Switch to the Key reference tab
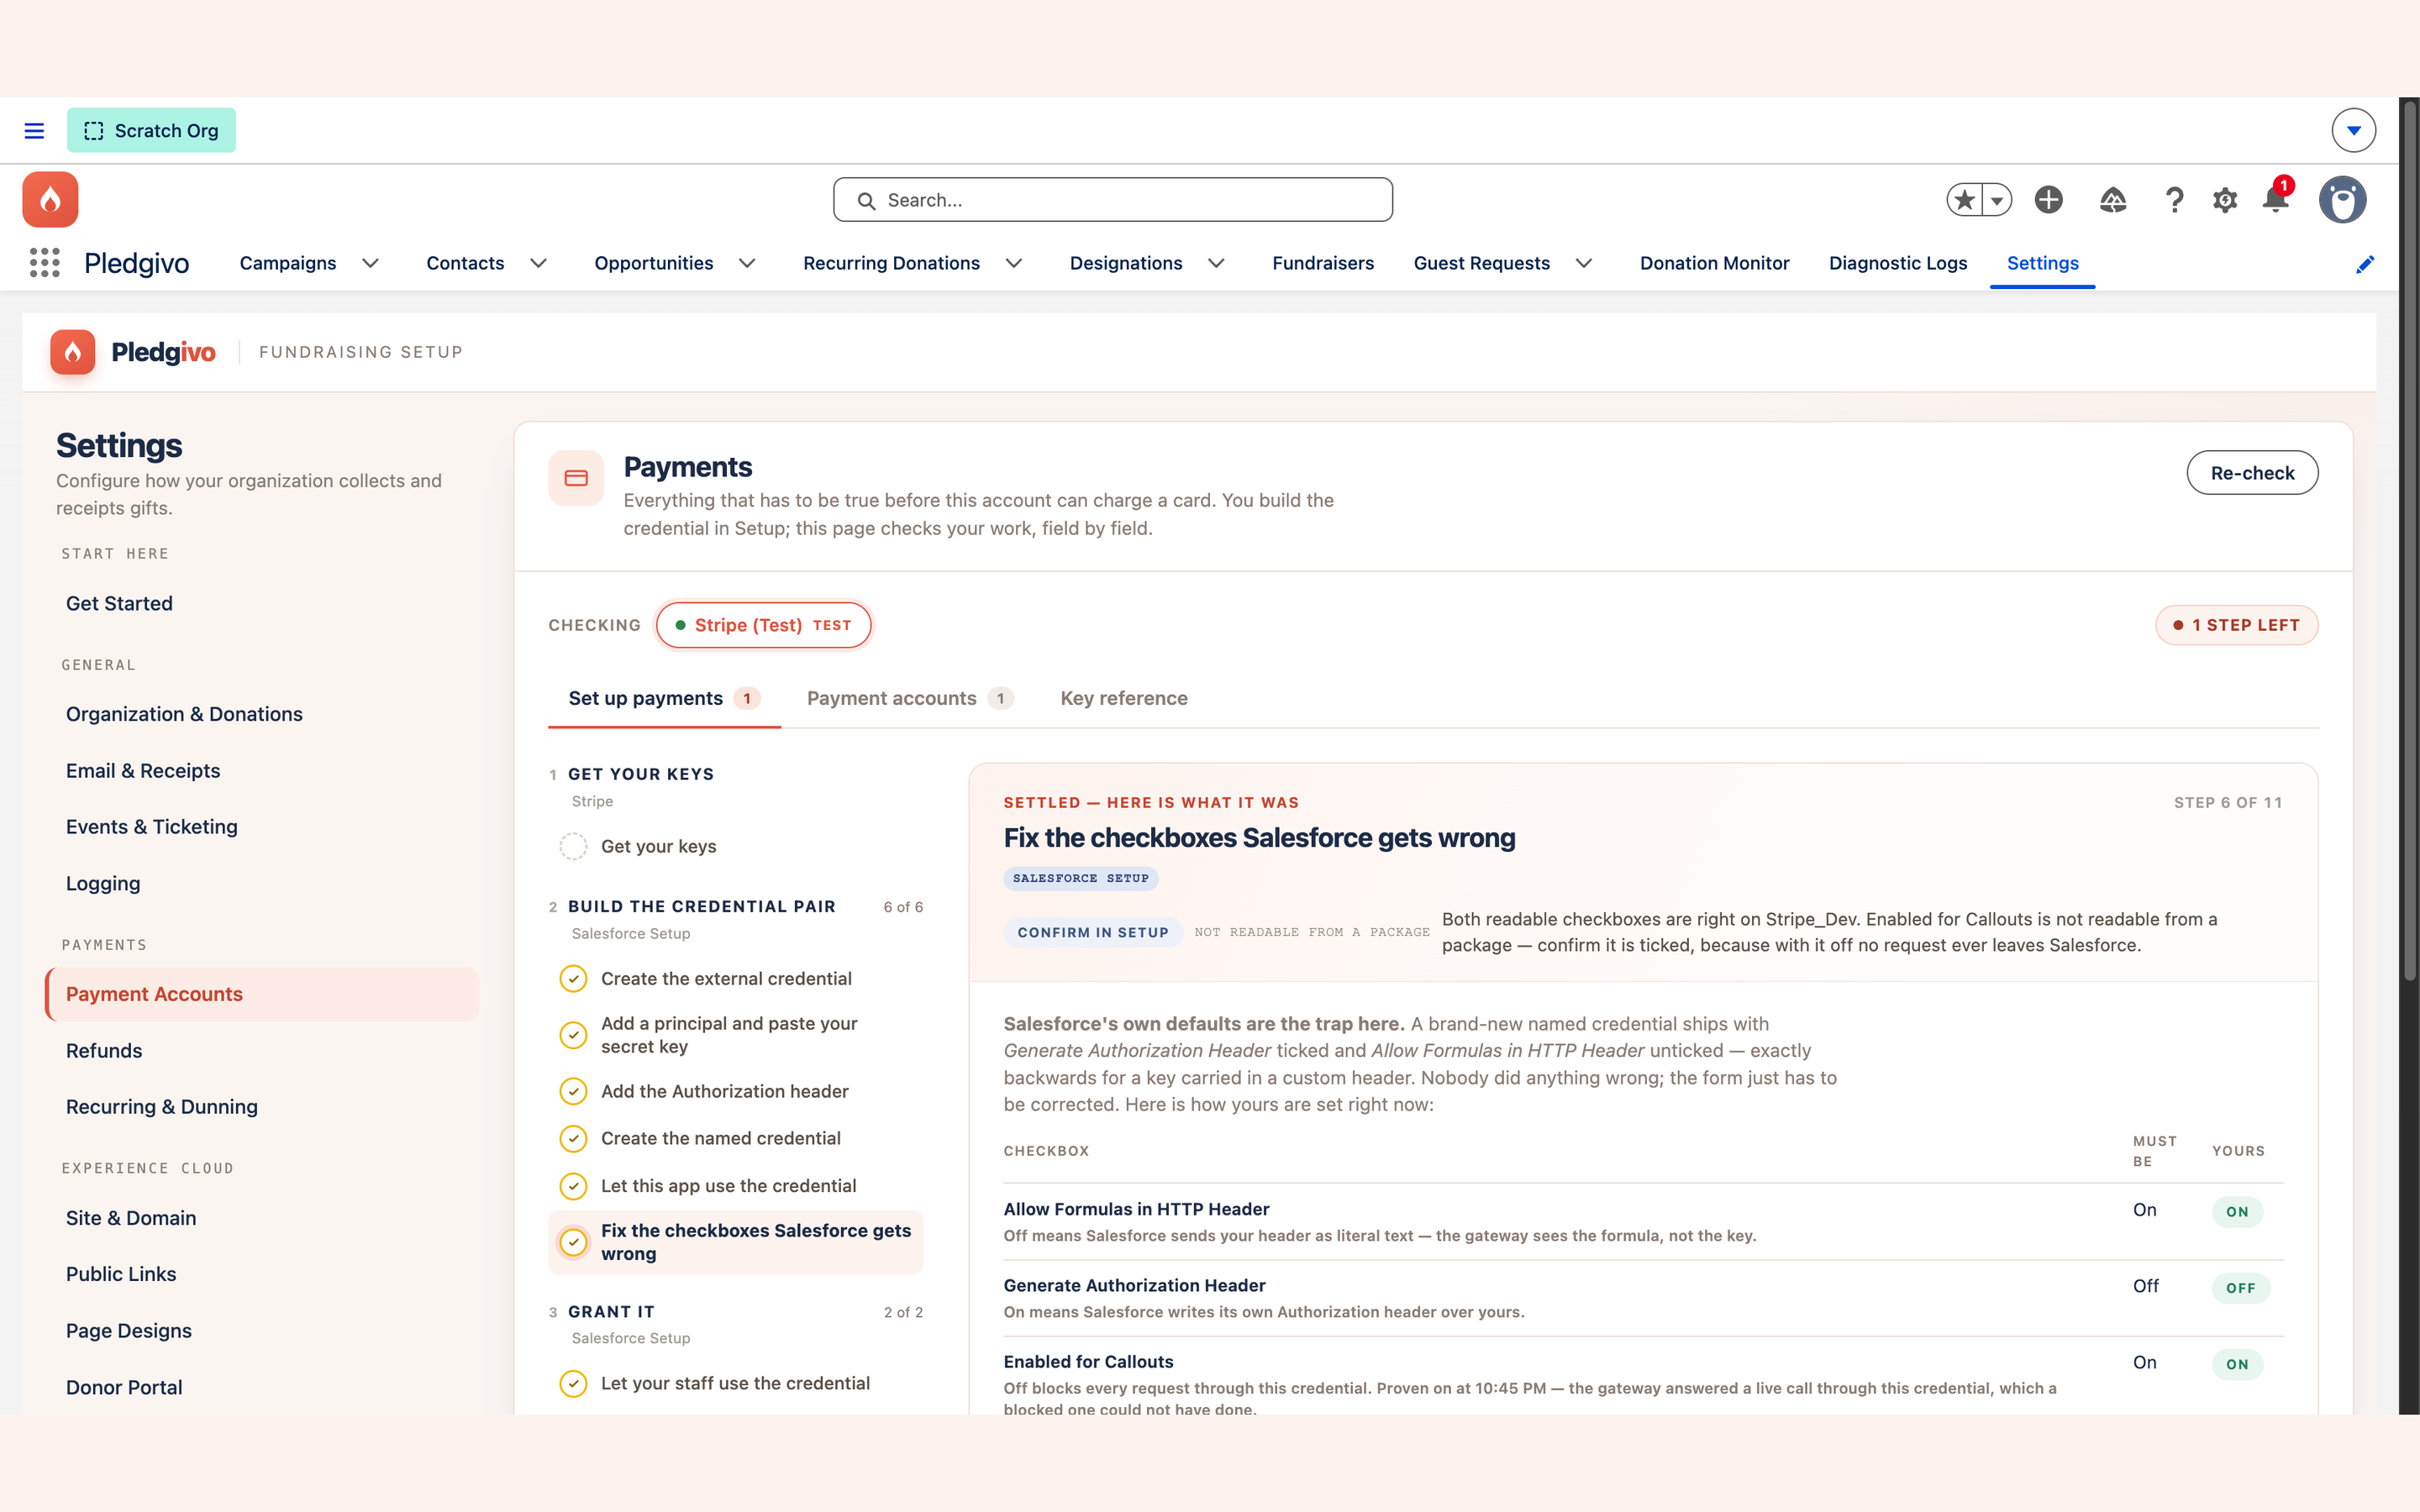Screen dimensions: 2420x1512 1124,698
